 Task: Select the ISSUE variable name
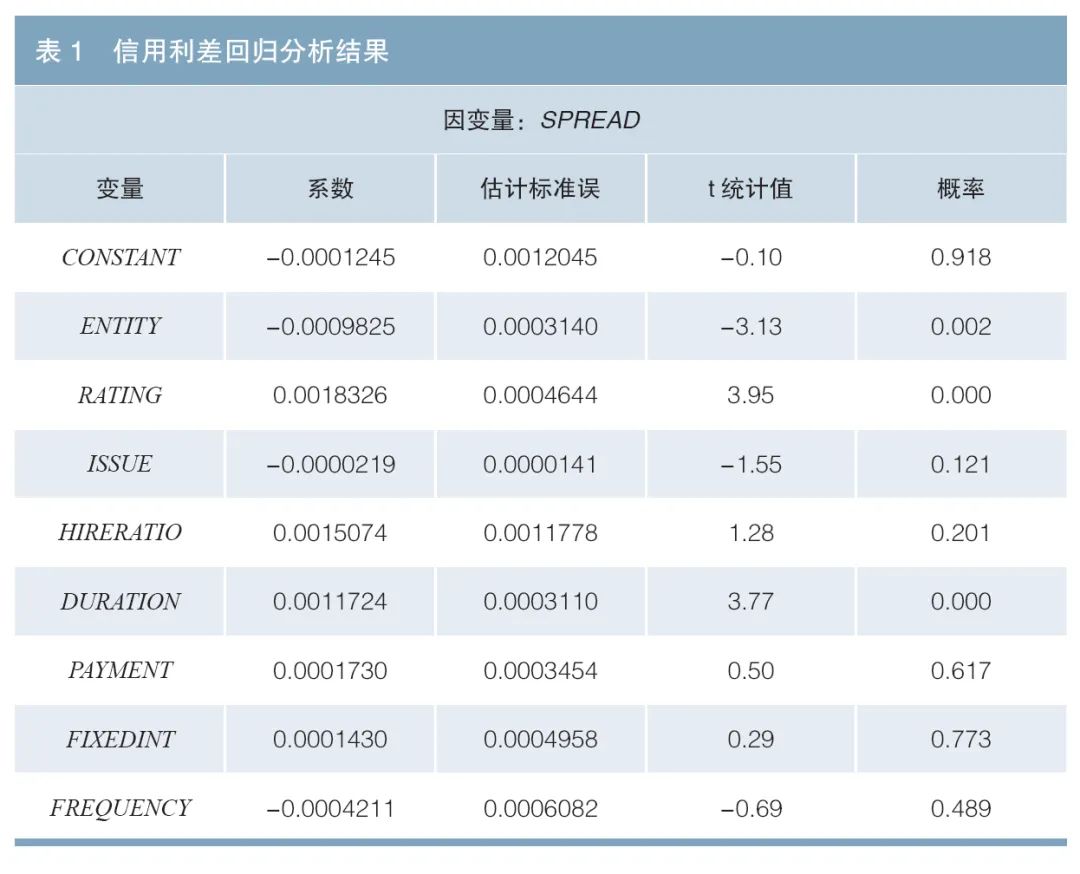118,464
